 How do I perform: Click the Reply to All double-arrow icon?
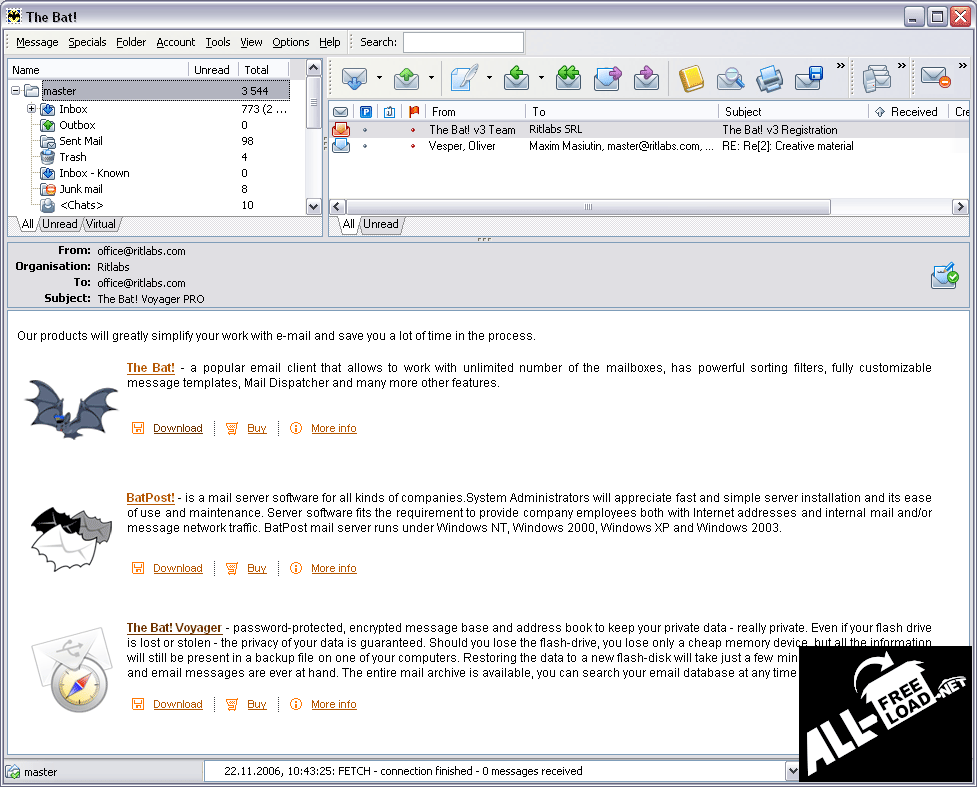click(568, 78)
